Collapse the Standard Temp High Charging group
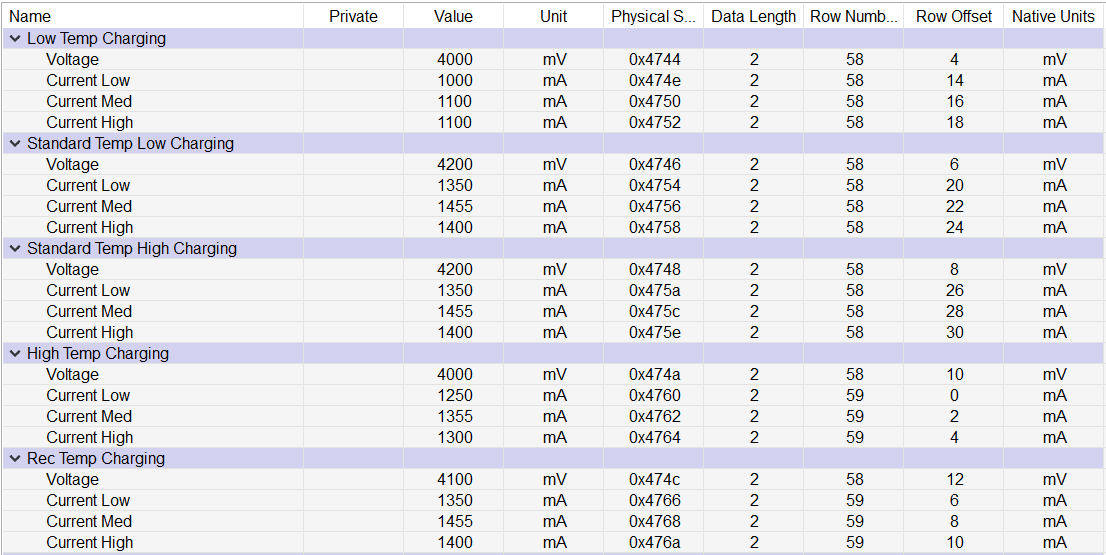This screenshot has width=1106, height=555. tap(15, 249)
